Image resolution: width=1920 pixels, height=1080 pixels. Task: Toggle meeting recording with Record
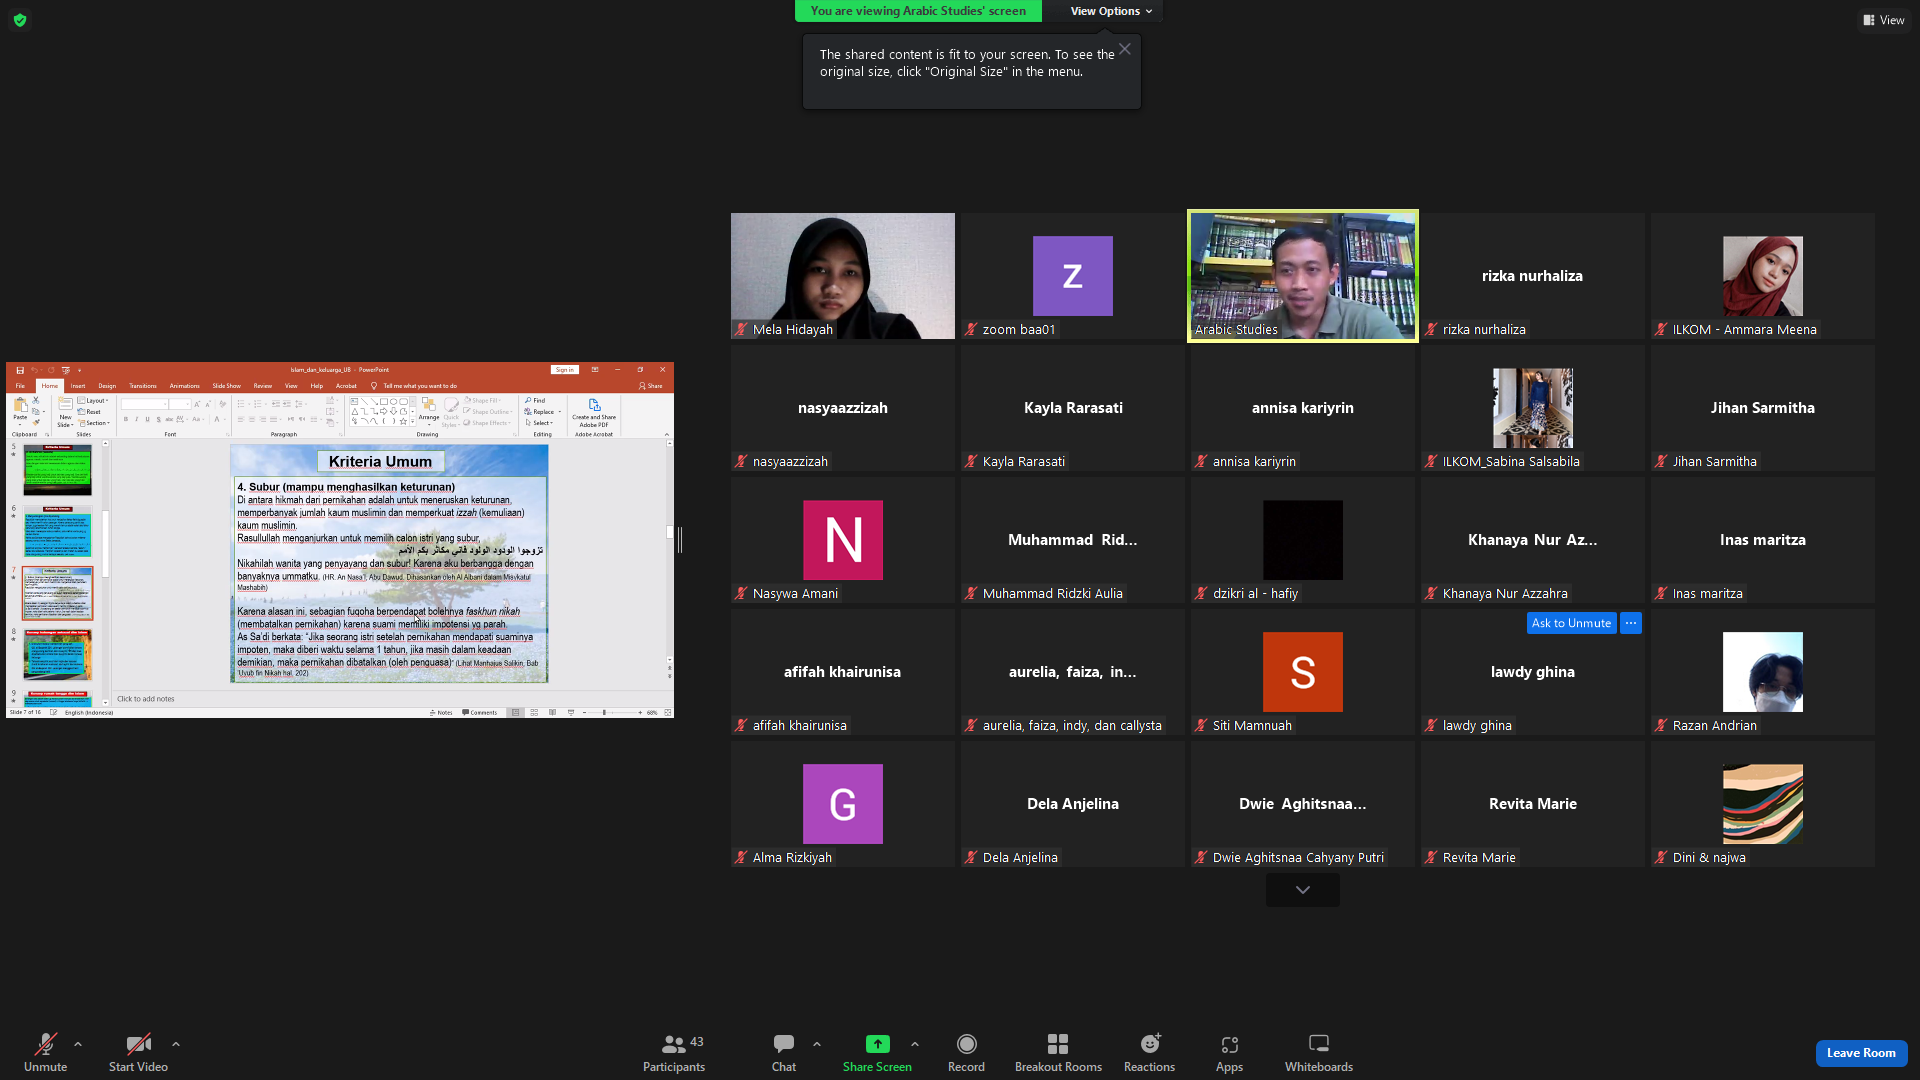click(x=966, y=1053)
